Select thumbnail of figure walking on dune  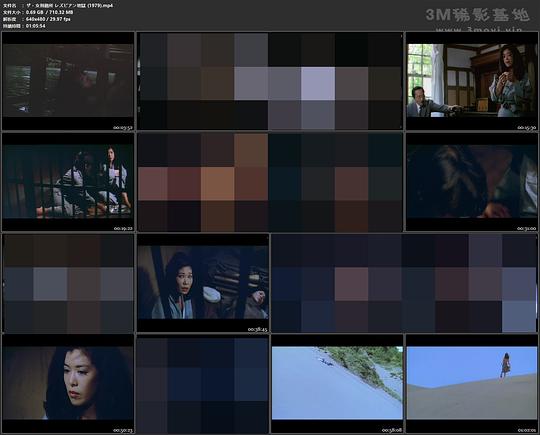point(471,384)
